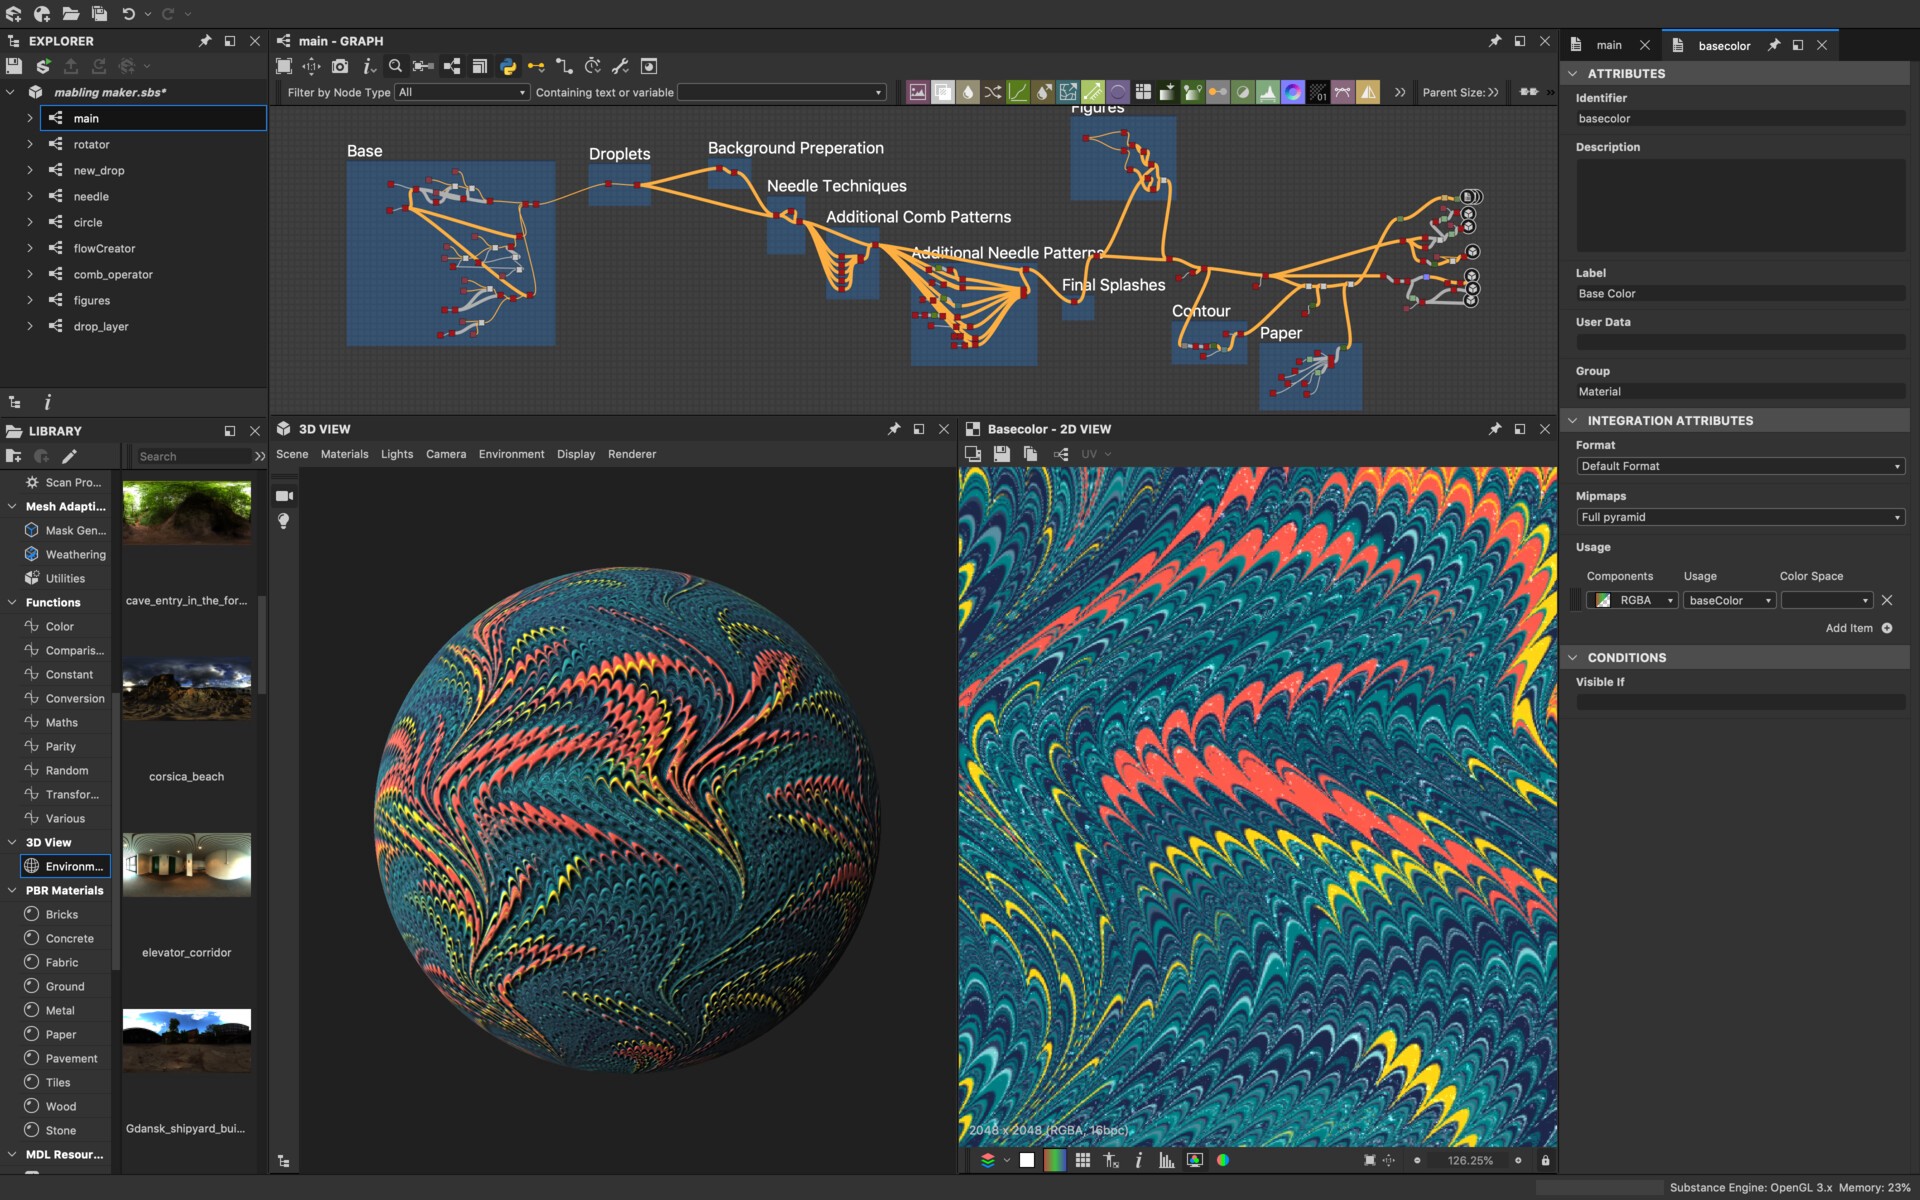Open the Mipmaps Full pyramid dropdown
This screenshot has width=1920, height=1200.
coord(1739,517)
